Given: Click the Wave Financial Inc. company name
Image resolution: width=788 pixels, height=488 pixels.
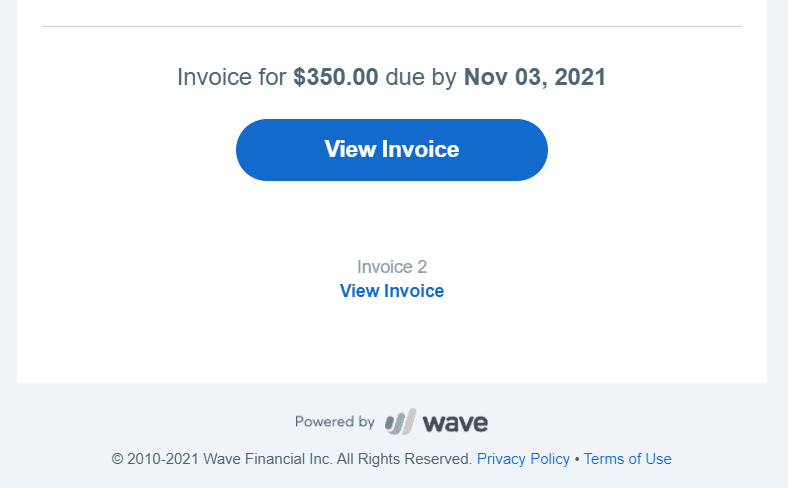Looking at the screenshot, I should pos(267,459).
